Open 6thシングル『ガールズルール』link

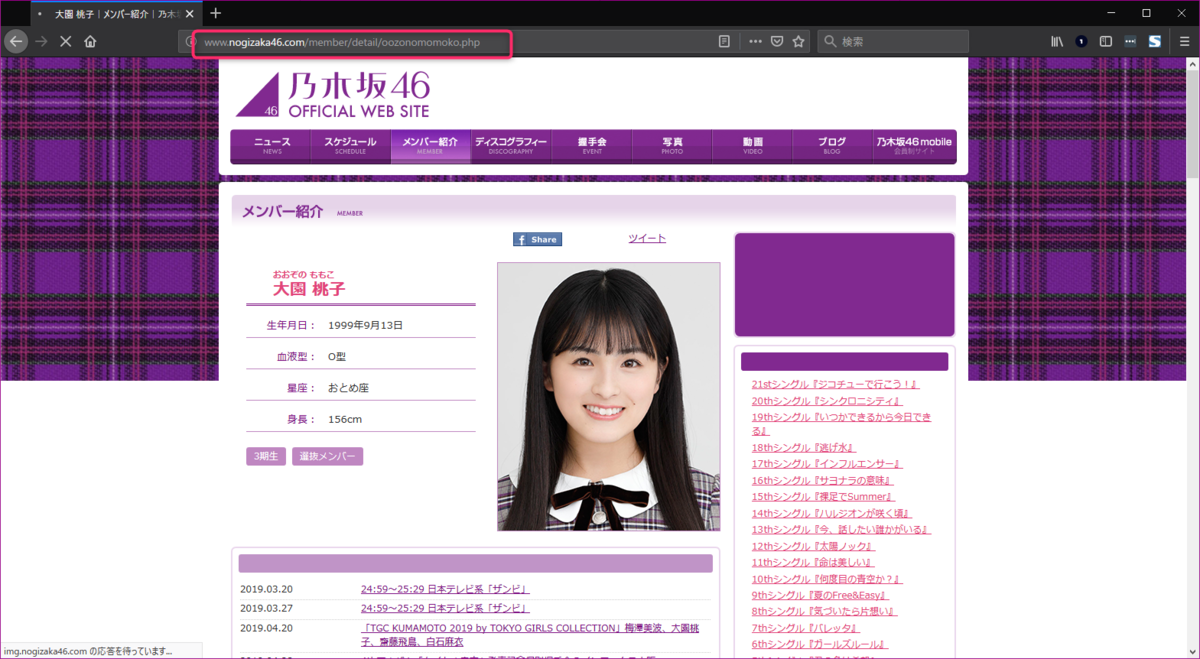(820, 645)
